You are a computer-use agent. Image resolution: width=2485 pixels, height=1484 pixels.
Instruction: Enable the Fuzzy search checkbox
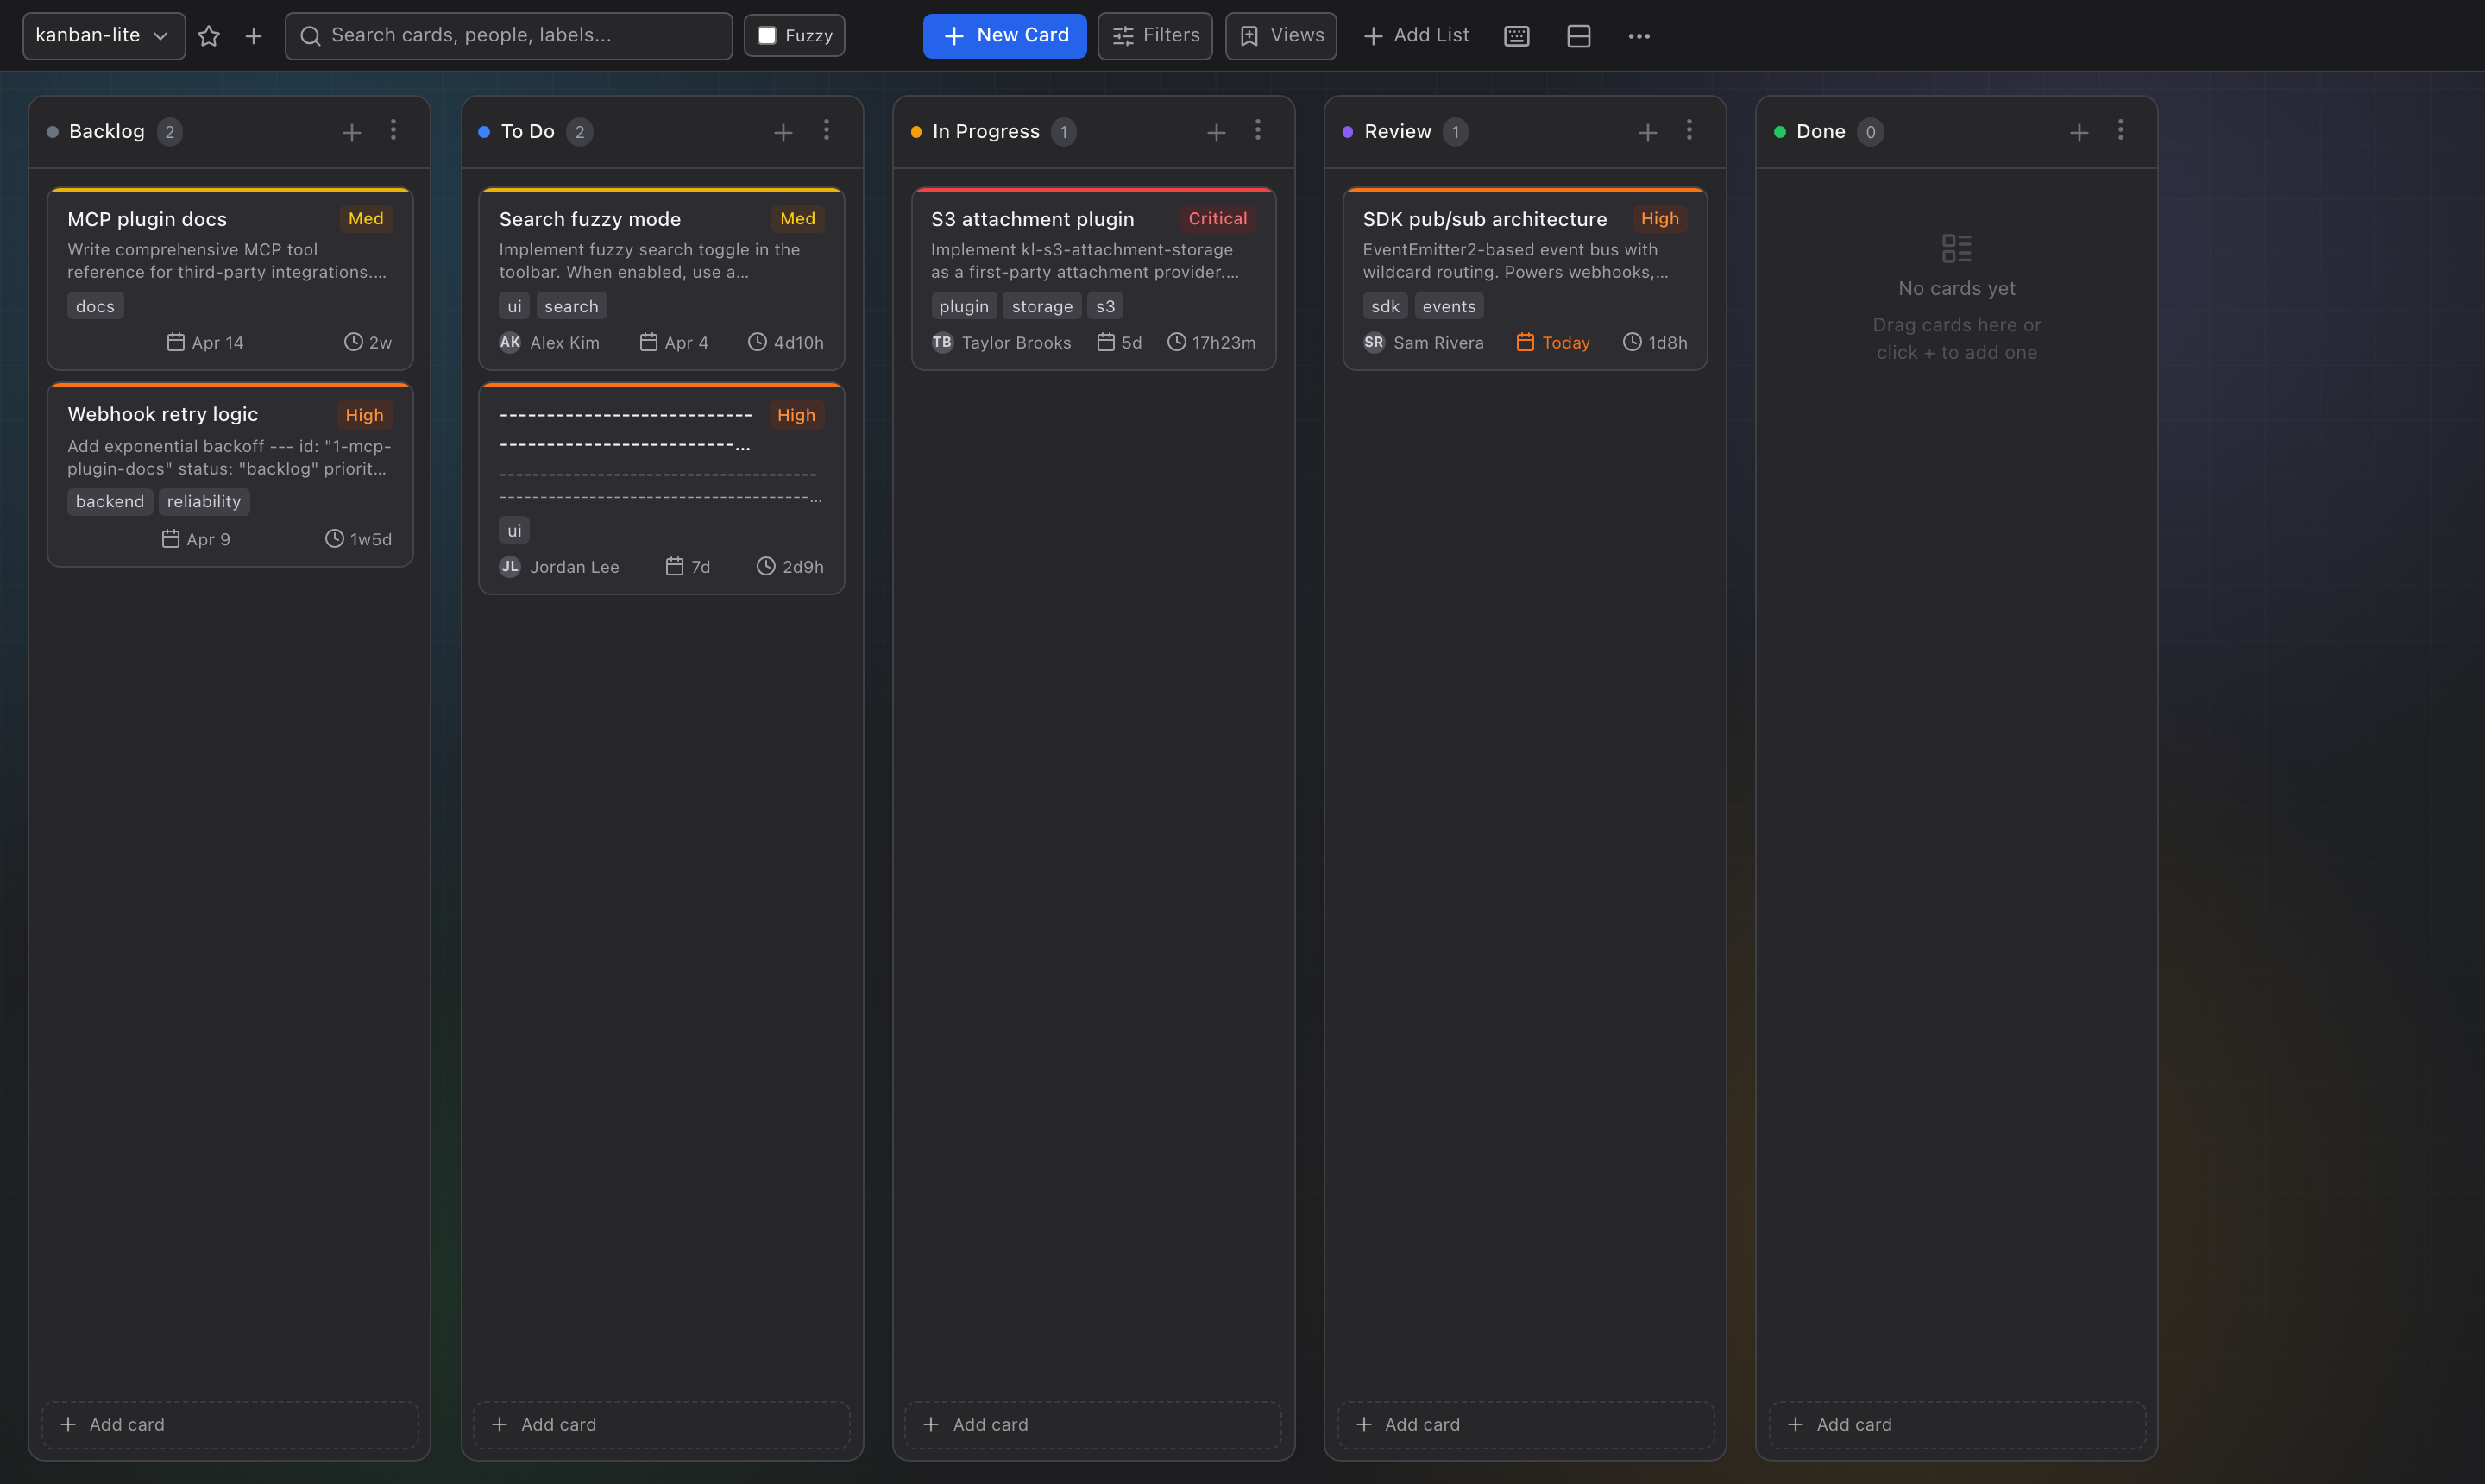pos(766,34)
